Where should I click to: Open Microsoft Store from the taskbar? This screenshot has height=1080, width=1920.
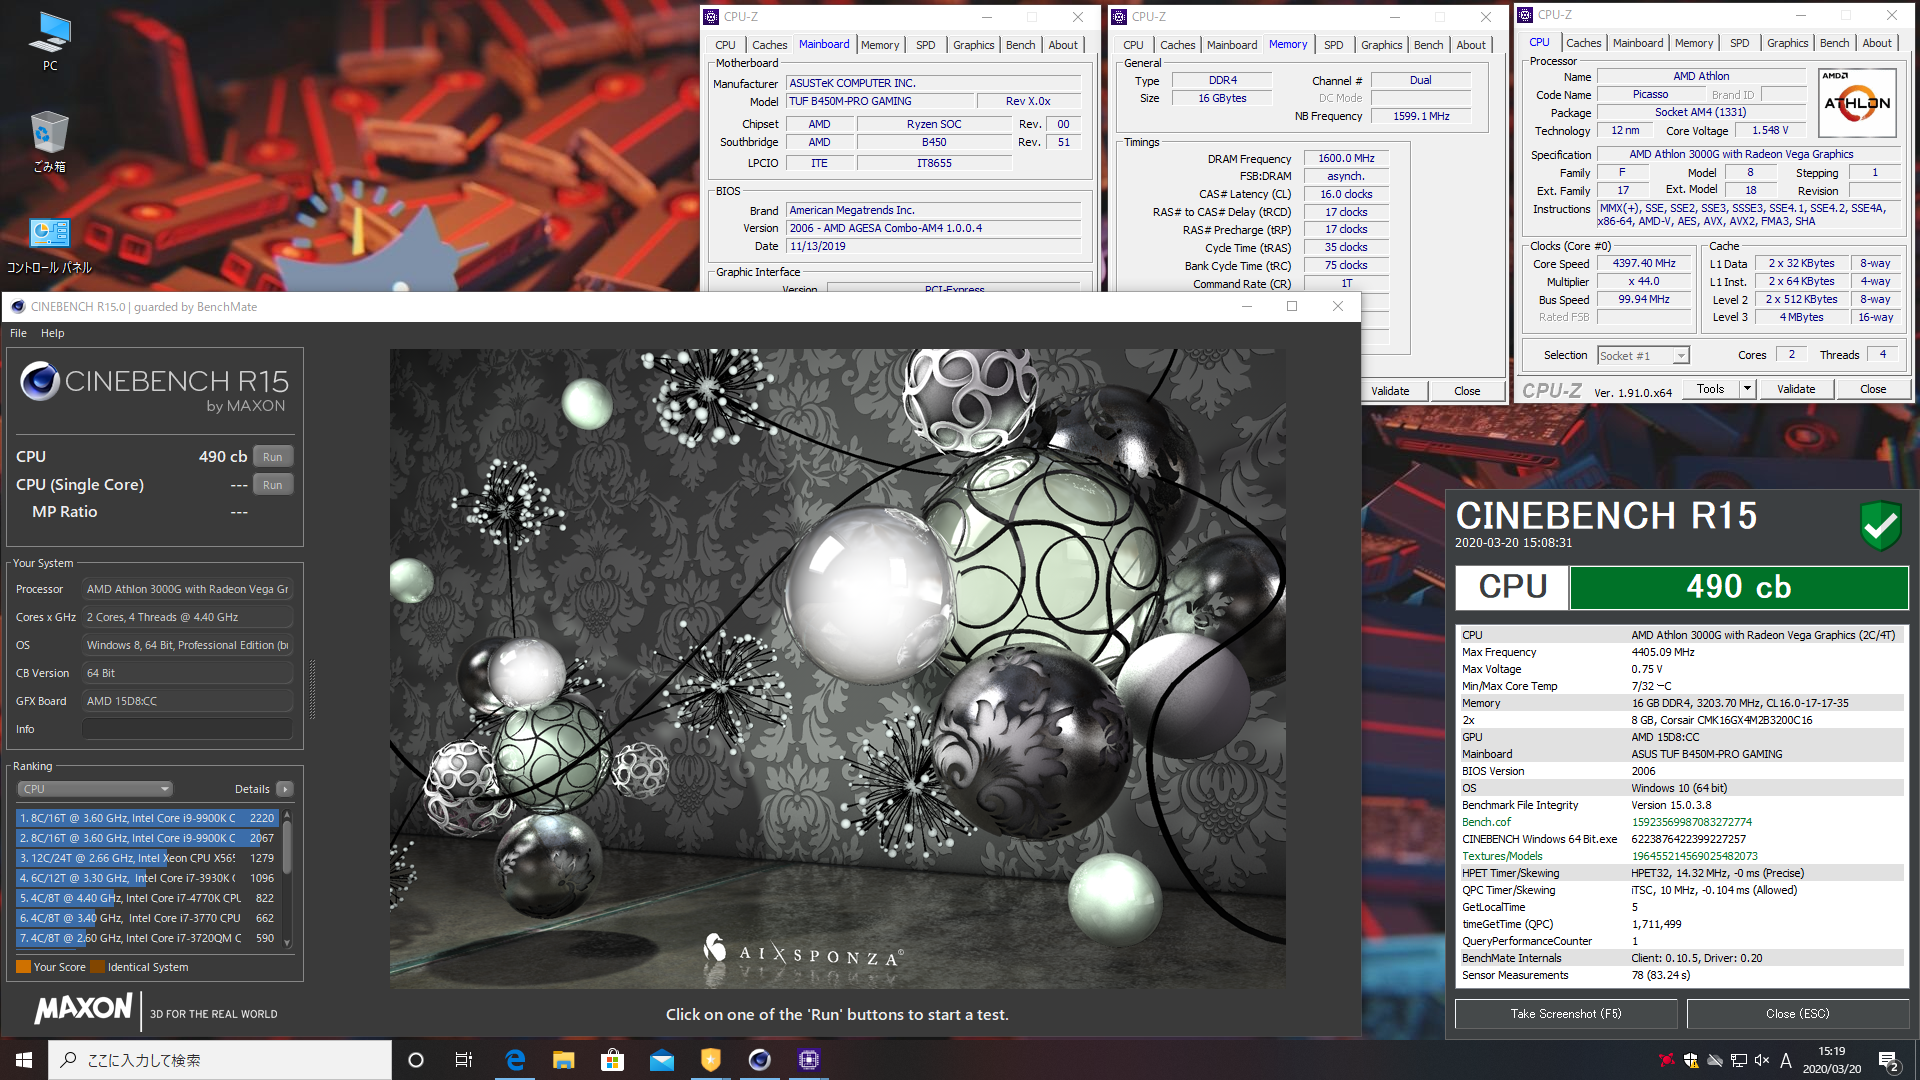click(613, 1060)
